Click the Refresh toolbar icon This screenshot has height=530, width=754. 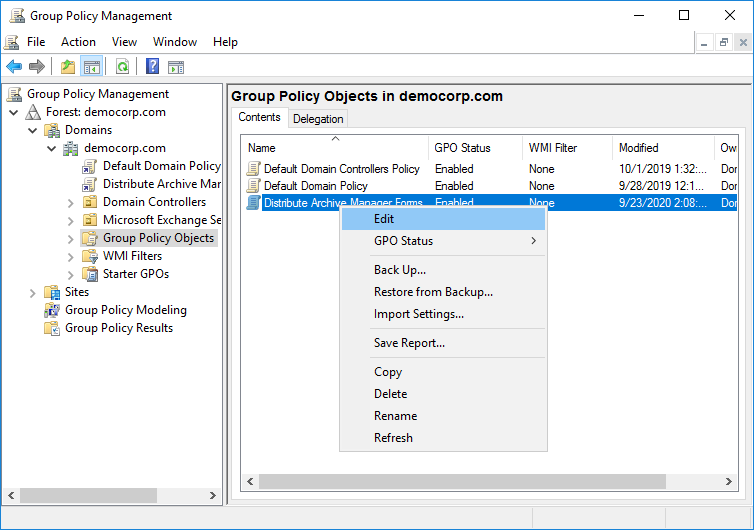(122, 67)
